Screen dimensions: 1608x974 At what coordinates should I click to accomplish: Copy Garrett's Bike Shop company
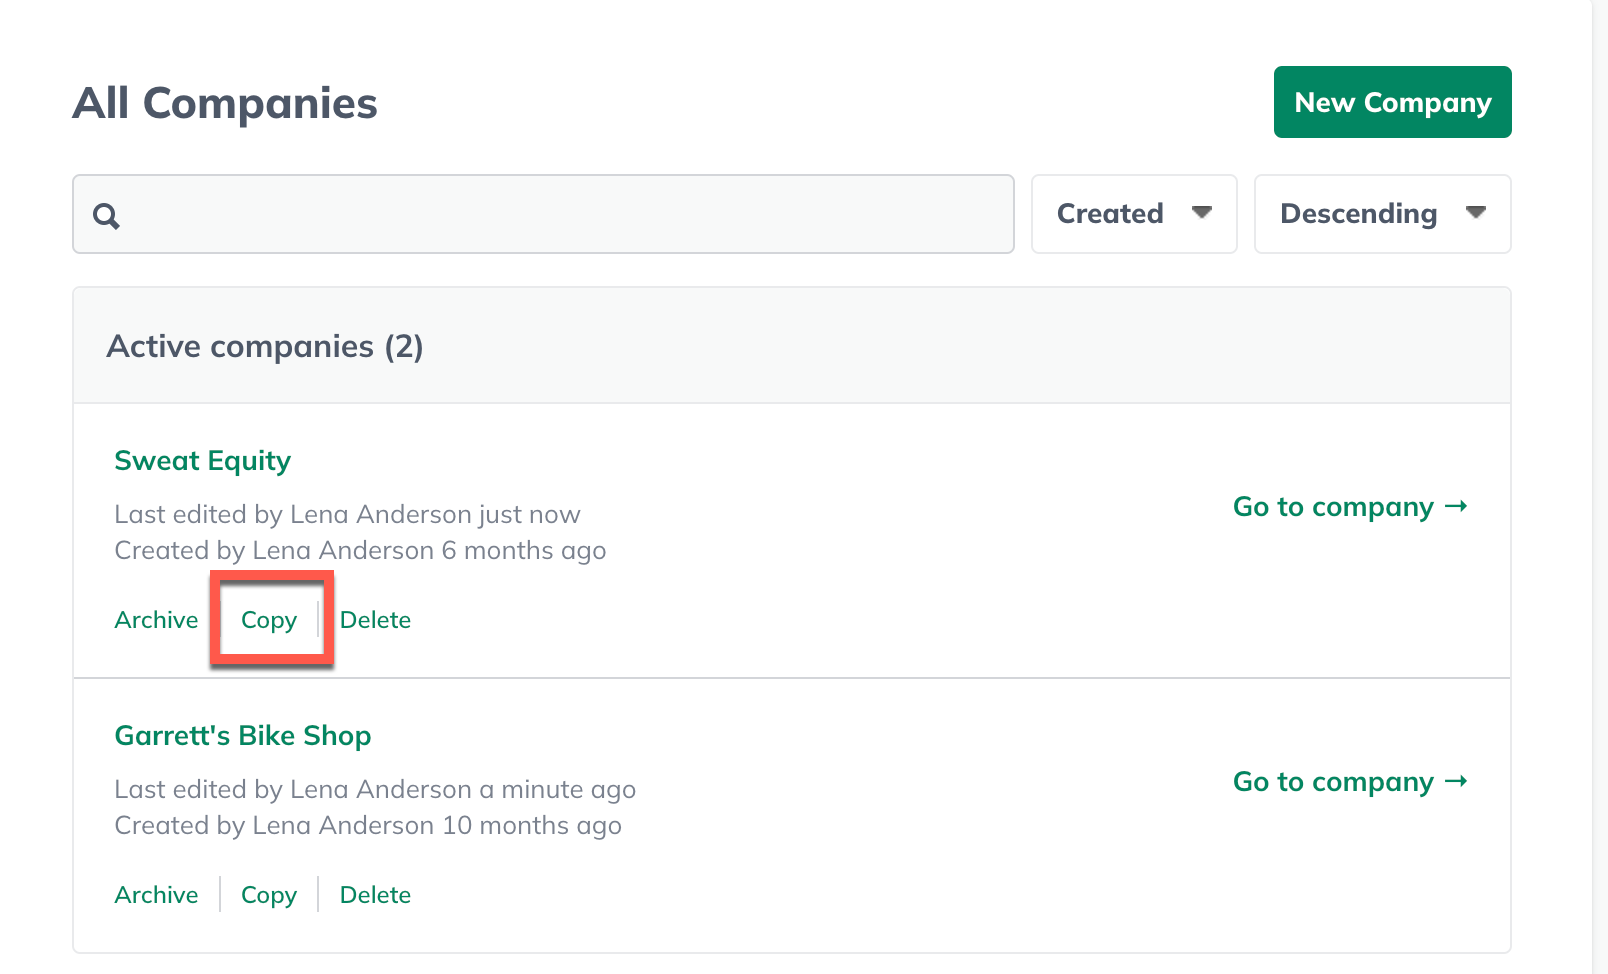pyautogui.click(x=269, y=894)
